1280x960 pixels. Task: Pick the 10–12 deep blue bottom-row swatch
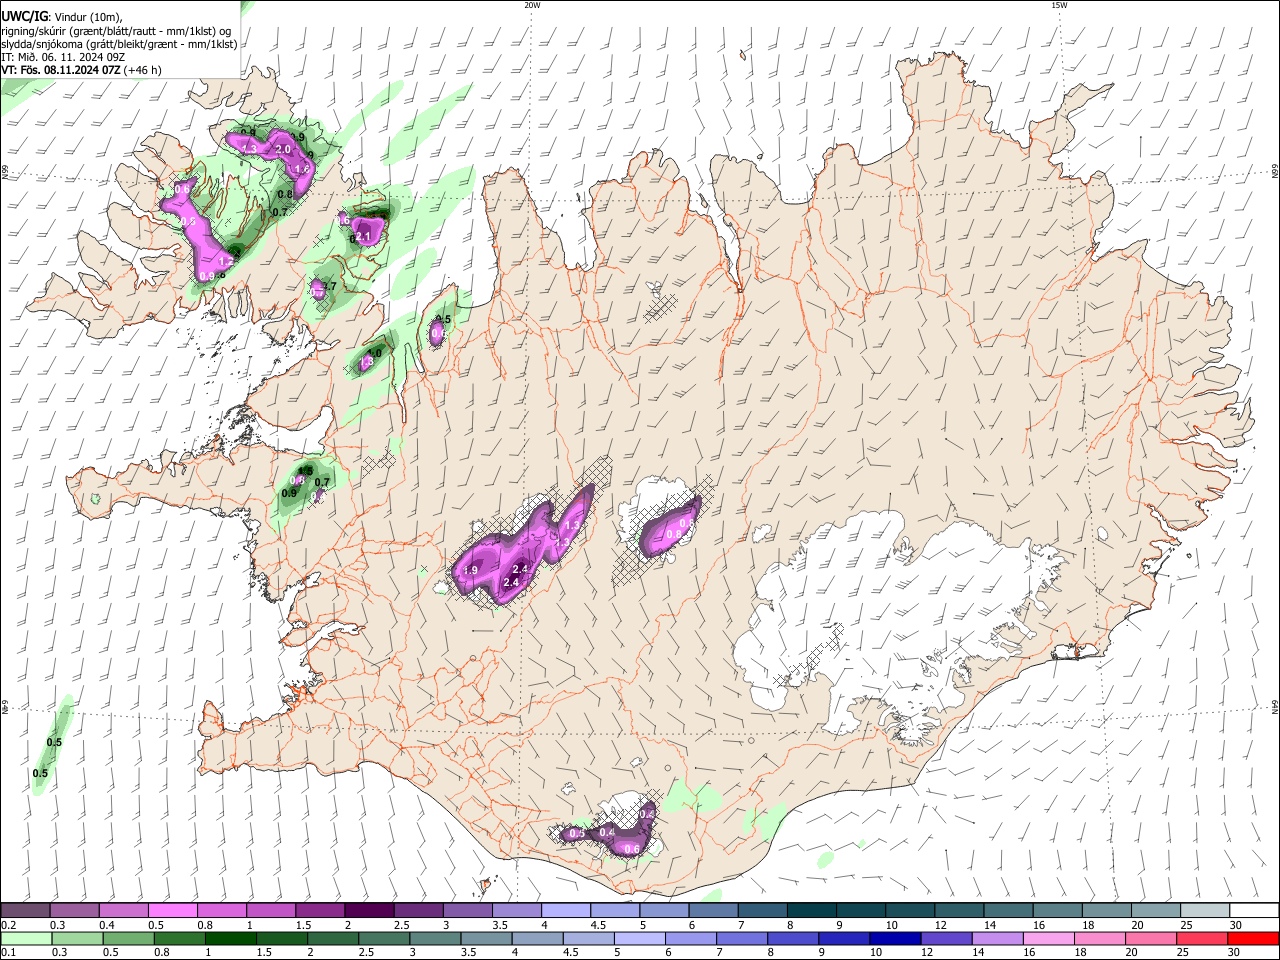pyautogui.click(x=893, y=938)
